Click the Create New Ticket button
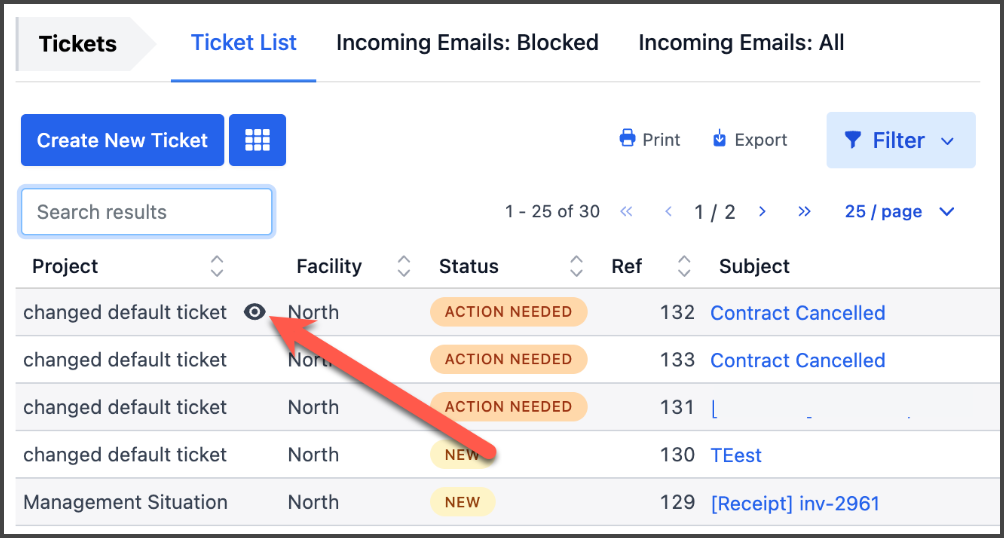The width and height of the screenshot is (1004, 538). point(122,140)
